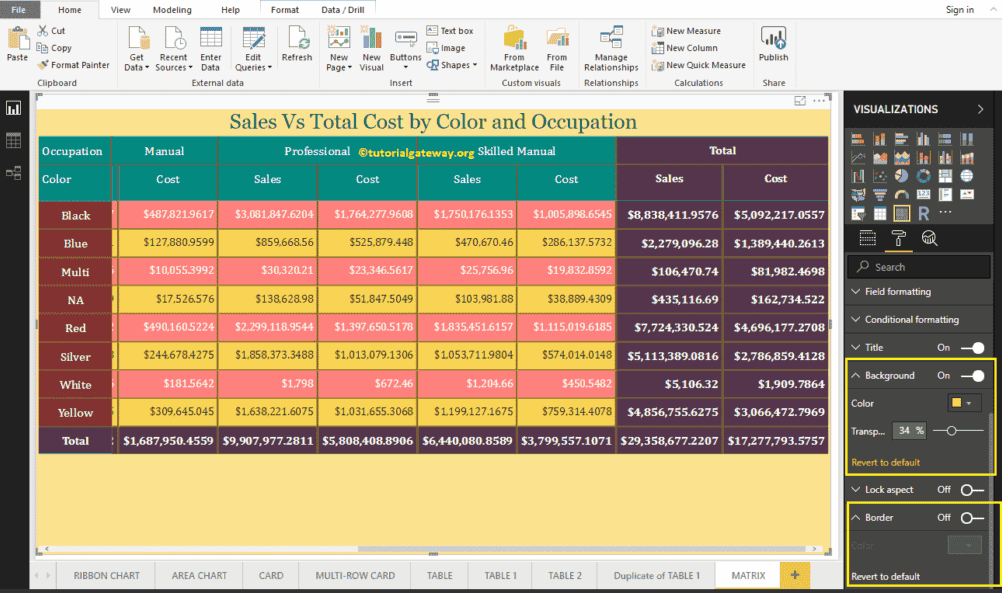This screenshot has width=1002, height=593.
Task: Switch to Data view in left sidebar
Action: pyautogui.click(x=14, y=141)
